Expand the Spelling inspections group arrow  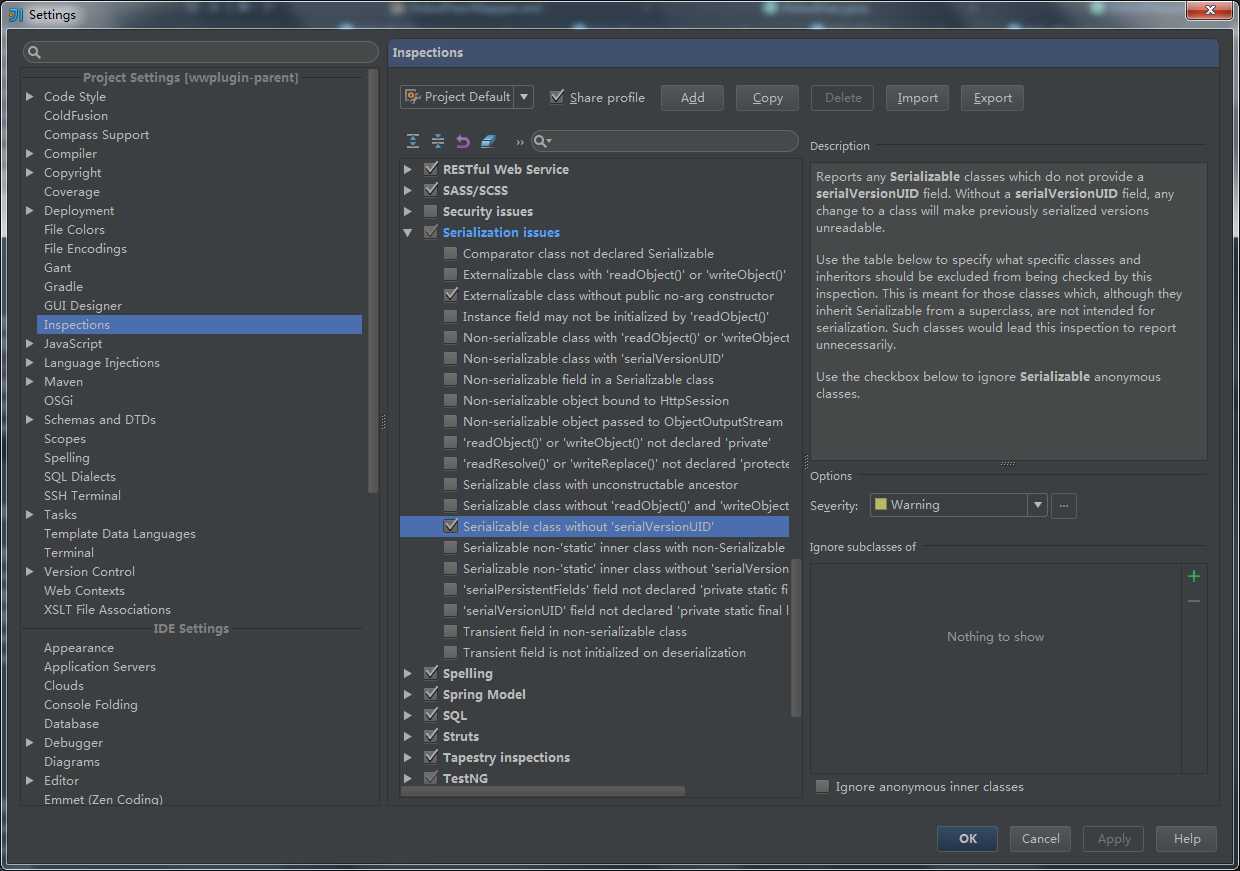[x=408, y=674]
